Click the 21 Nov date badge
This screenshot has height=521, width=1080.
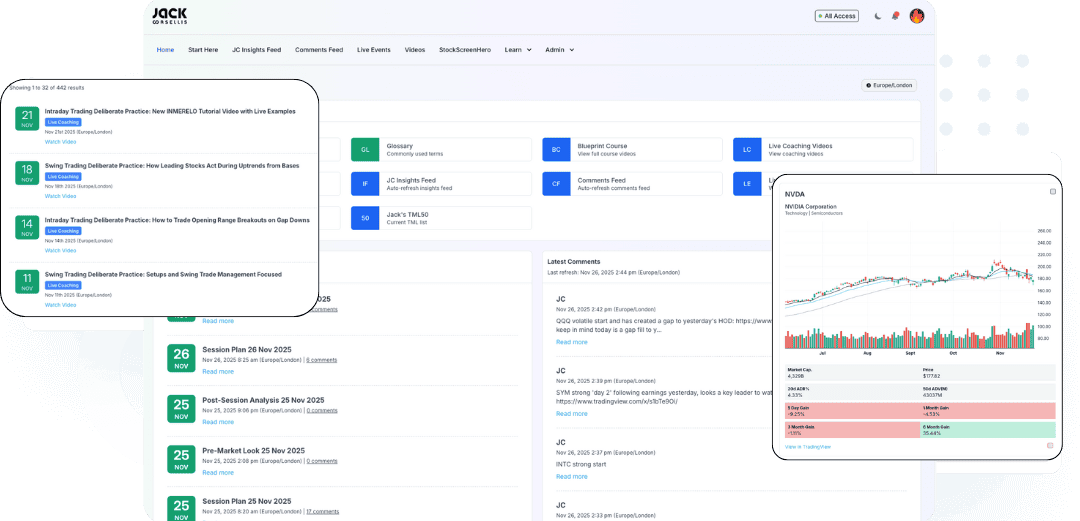click(28, 118)
